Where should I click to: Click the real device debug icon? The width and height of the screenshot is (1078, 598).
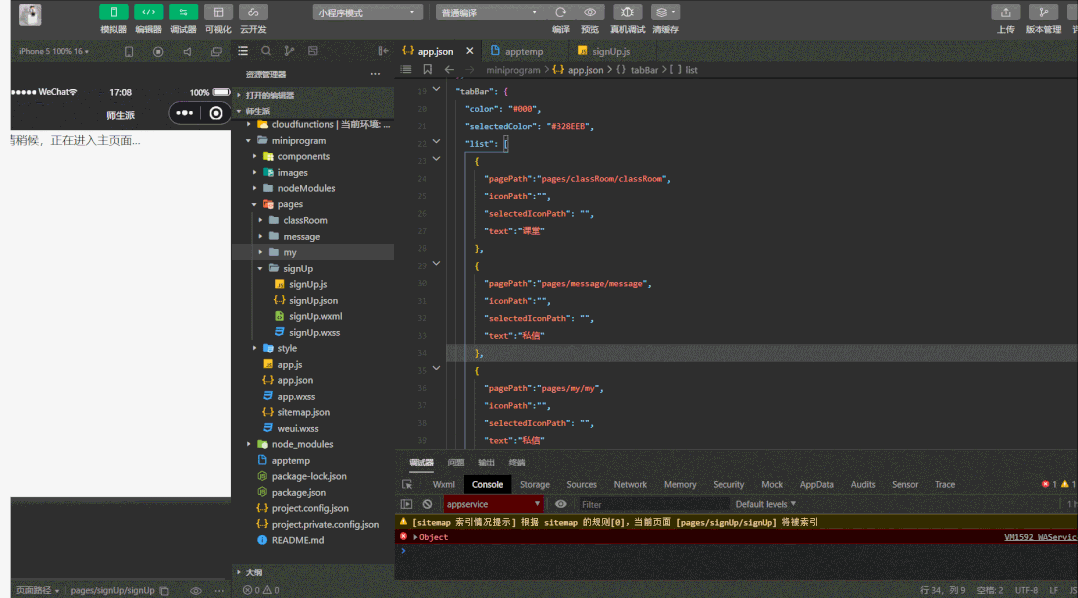pos(627,12)
